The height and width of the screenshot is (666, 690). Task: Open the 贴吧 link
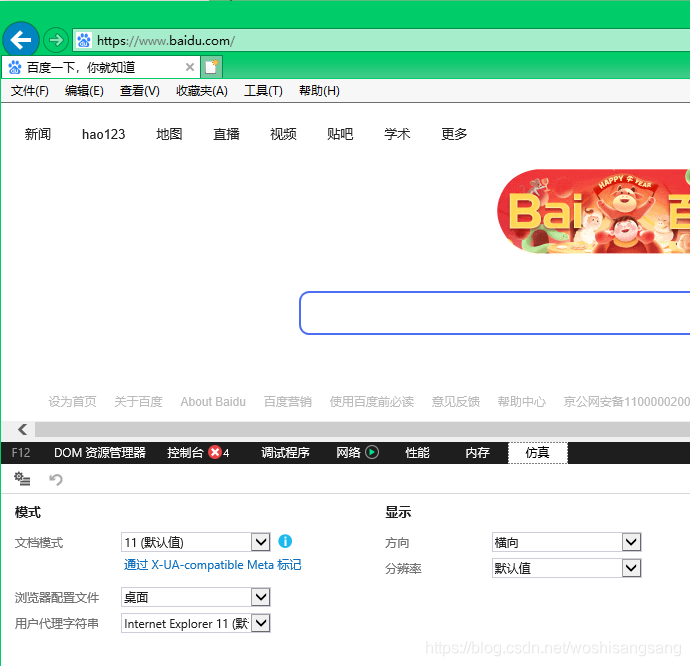[340, 134]
